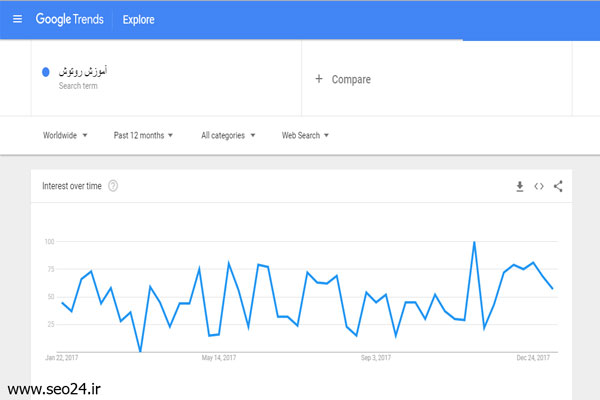600x400 pixels.
Task: Open the embed code icon
Action: pos(539,186)
